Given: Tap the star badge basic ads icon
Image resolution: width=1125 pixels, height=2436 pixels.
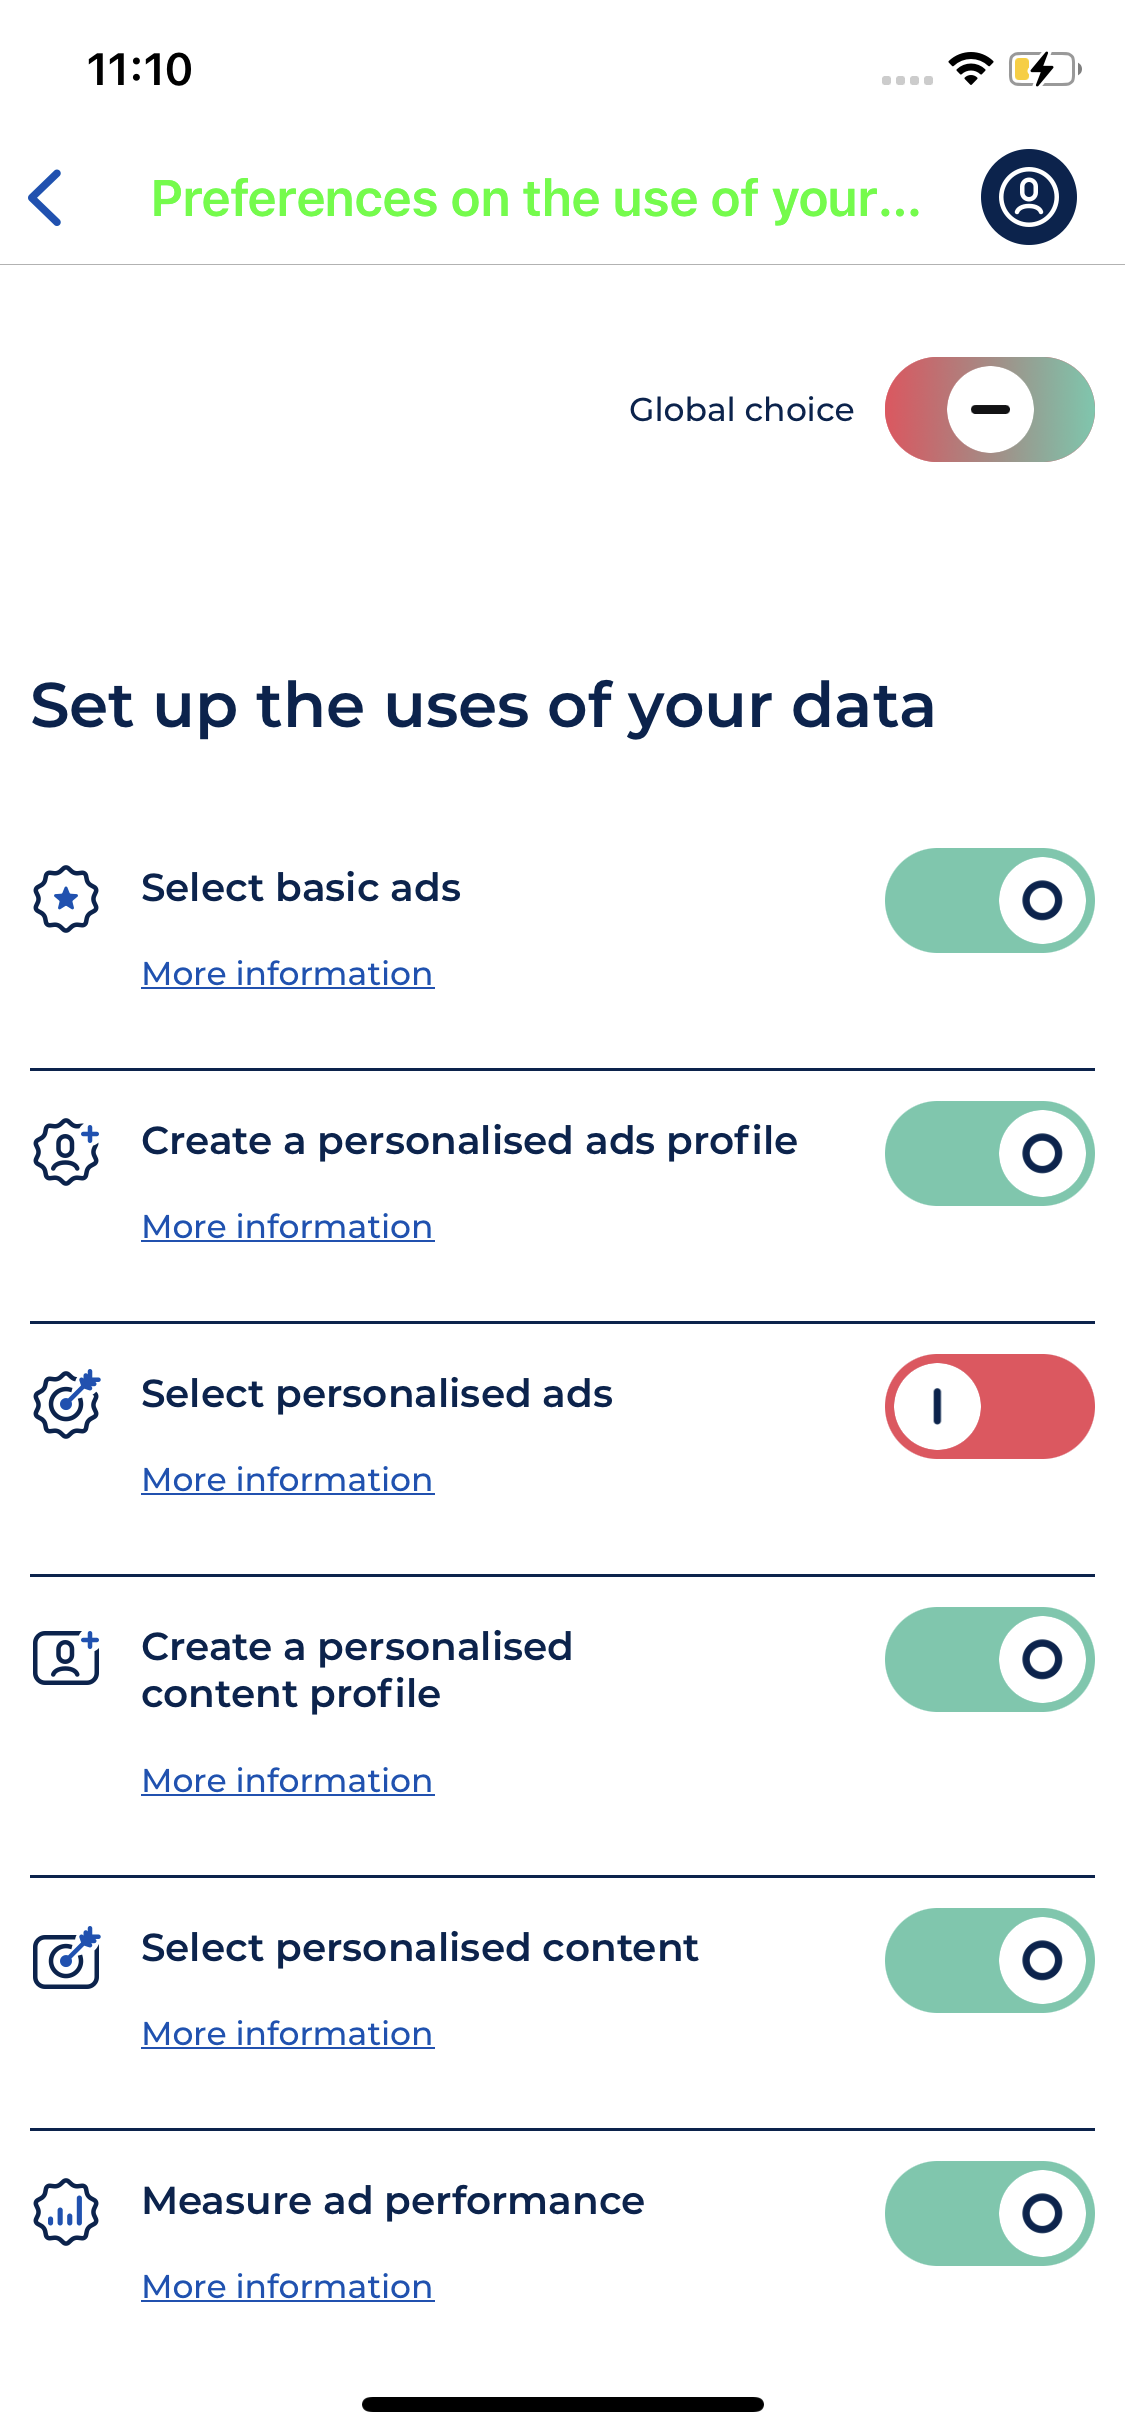Looking at the screenshot, I should (66, 899).
